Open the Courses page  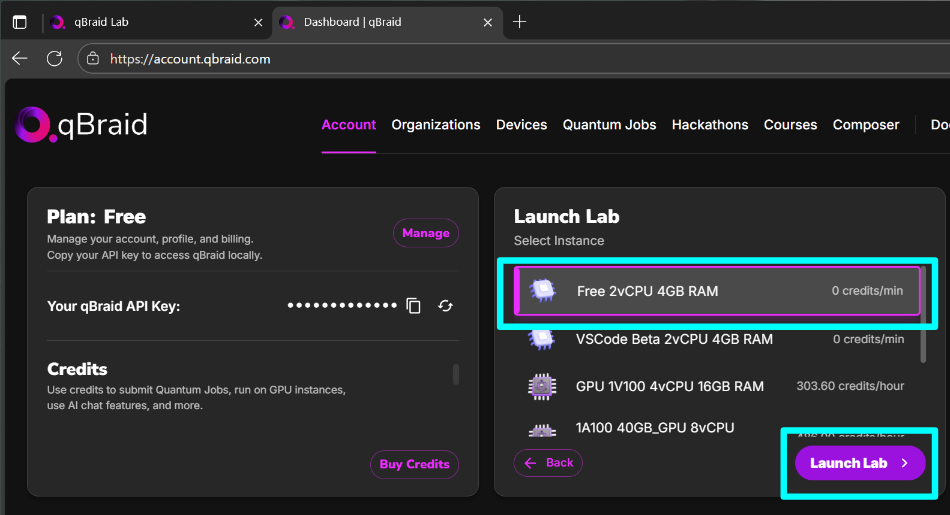coord(790,125)
